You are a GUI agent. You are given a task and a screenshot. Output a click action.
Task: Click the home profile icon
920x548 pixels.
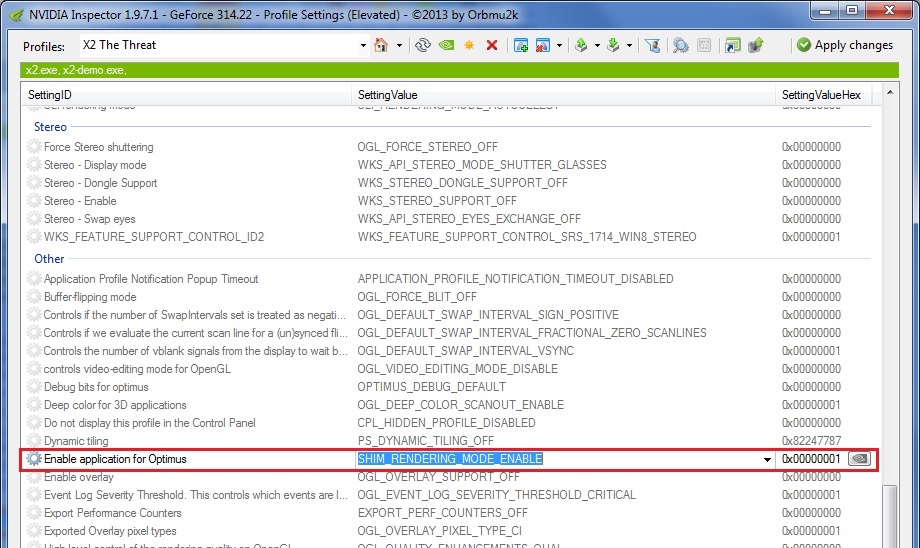click(x=381, y=45)
